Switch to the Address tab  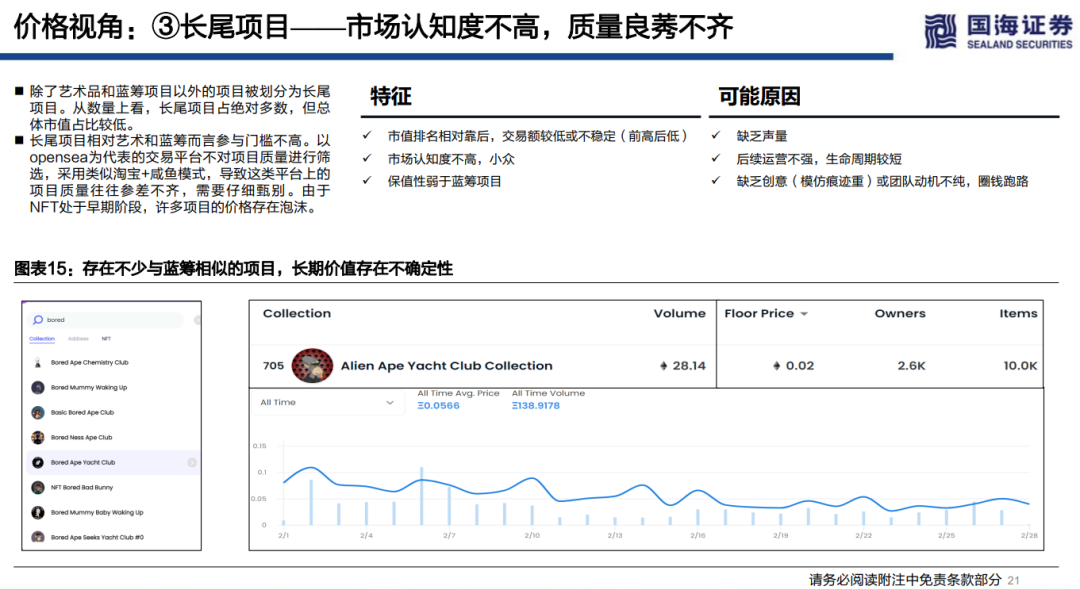click(77, 339)
